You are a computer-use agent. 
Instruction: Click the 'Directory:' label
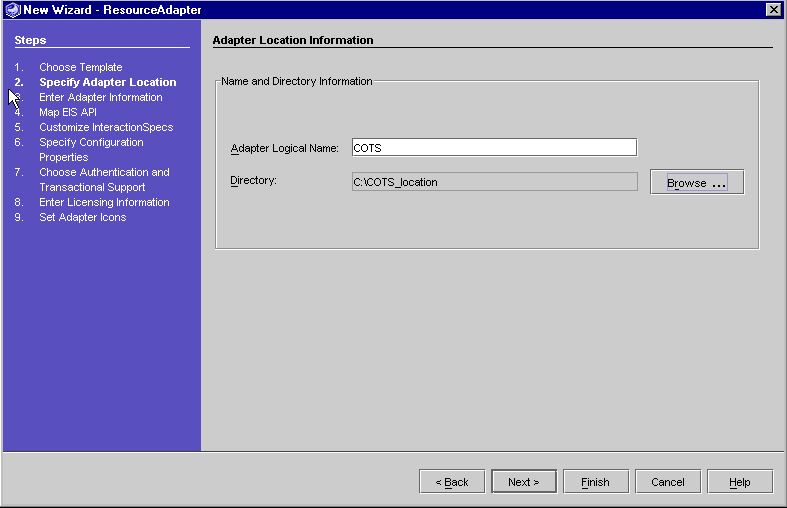point(253,181)
